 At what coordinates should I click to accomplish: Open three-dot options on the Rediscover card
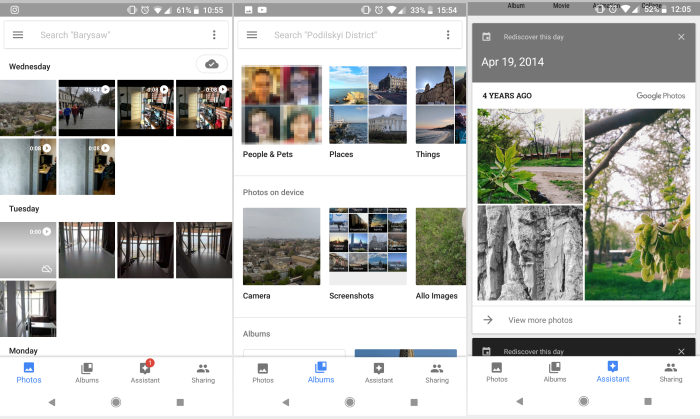[680, 320]
